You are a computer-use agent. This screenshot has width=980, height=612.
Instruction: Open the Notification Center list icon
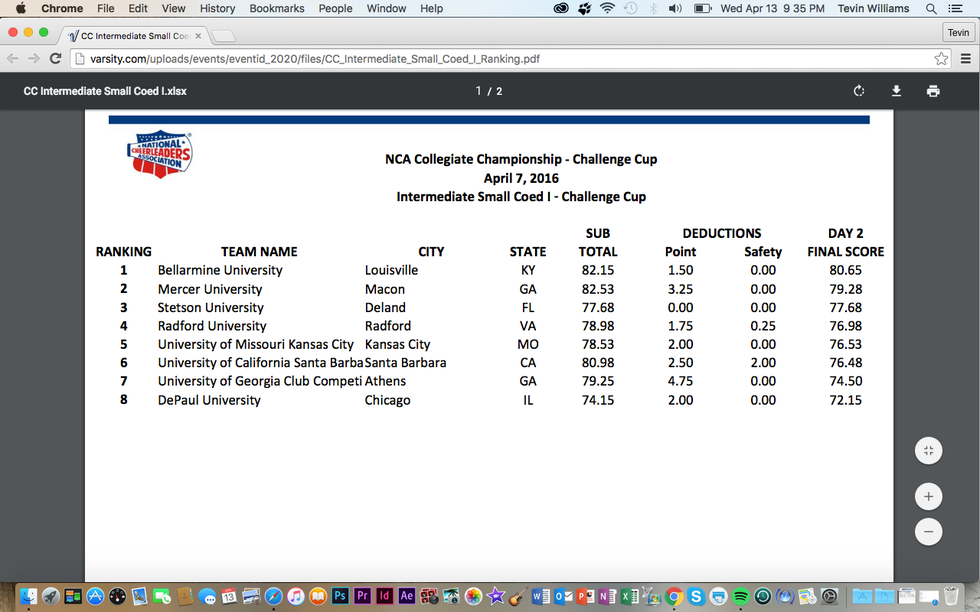(x=961, y=8)
